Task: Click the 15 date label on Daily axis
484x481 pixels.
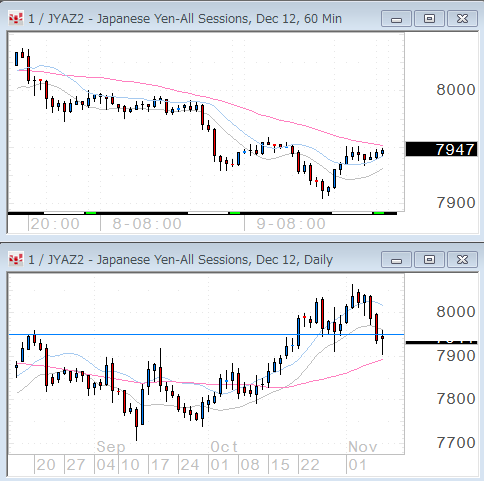Action: pyautogui.click(x=280, y=465)
